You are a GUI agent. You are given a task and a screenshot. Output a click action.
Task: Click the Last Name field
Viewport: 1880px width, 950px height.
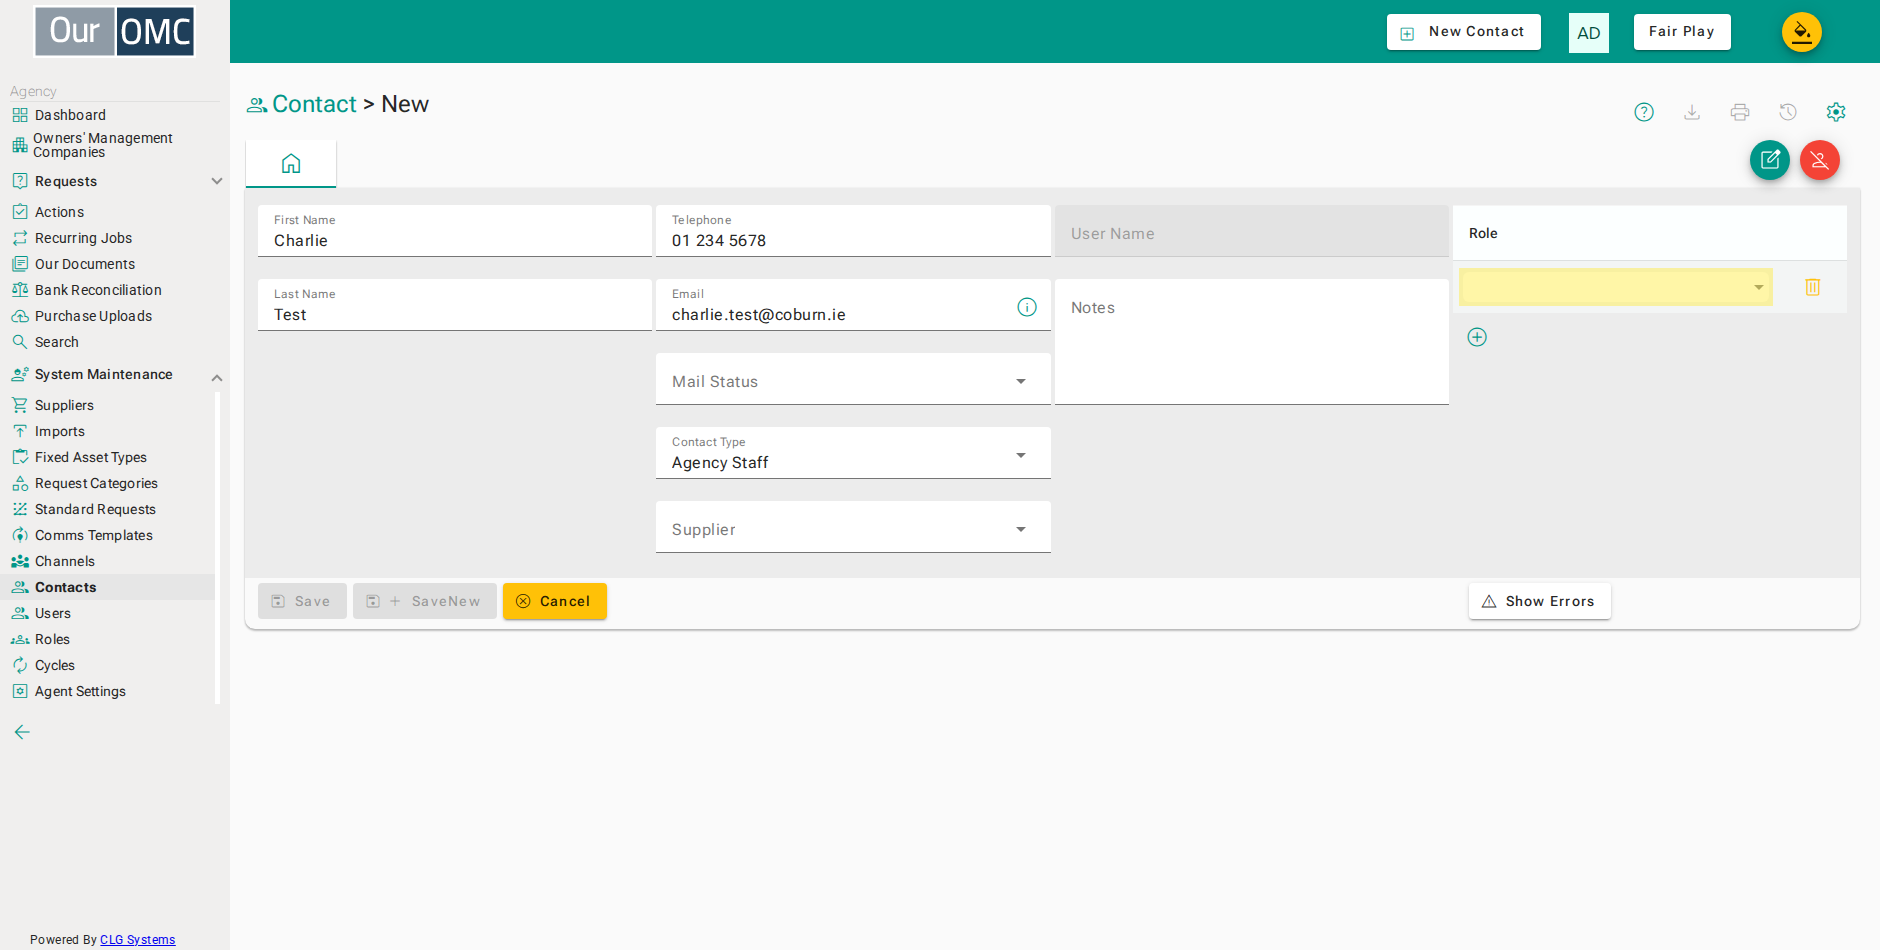455,305
